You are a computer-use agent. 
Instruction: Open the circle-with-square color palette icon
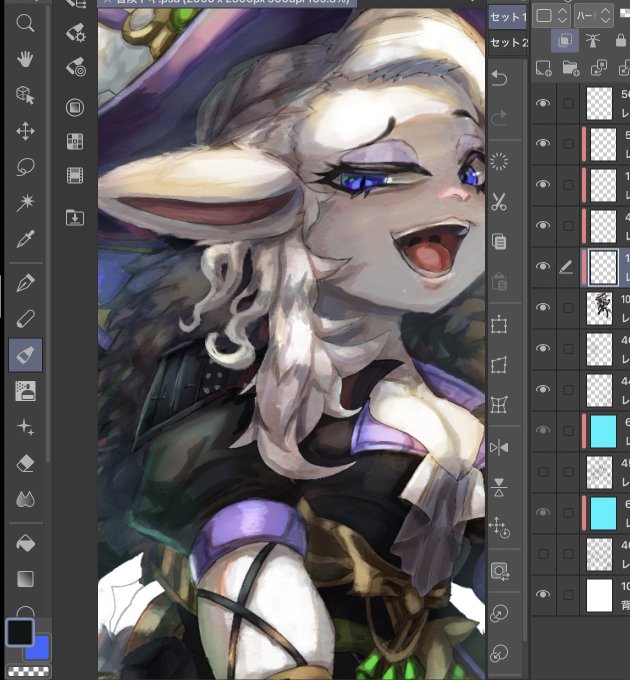75,107
